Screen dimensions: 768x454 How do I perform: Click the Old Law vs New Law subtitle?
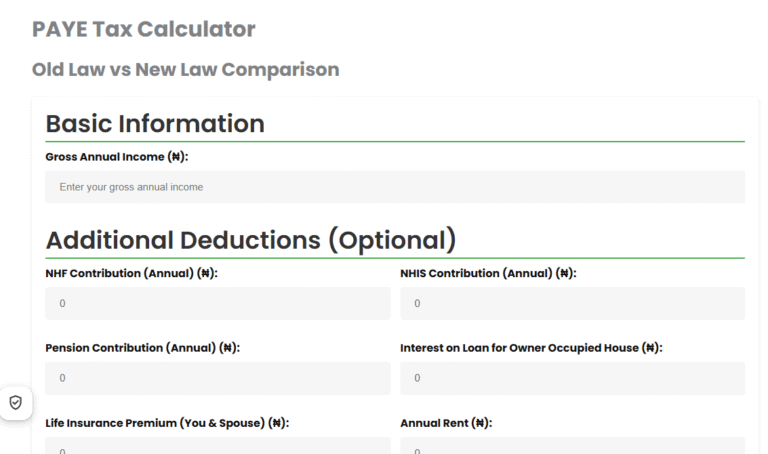pyautogui.click(x=186, y=70)
